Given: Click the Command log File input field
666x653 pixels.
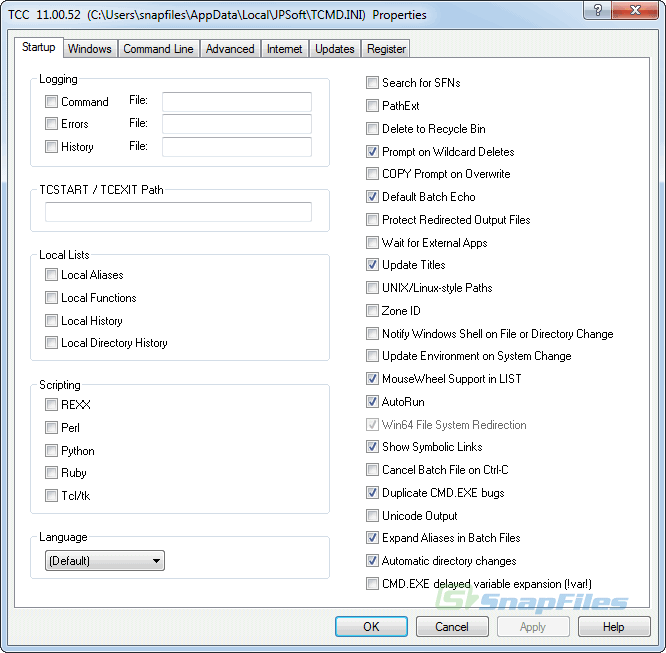Looking at the screenshot, I should 237,102.
